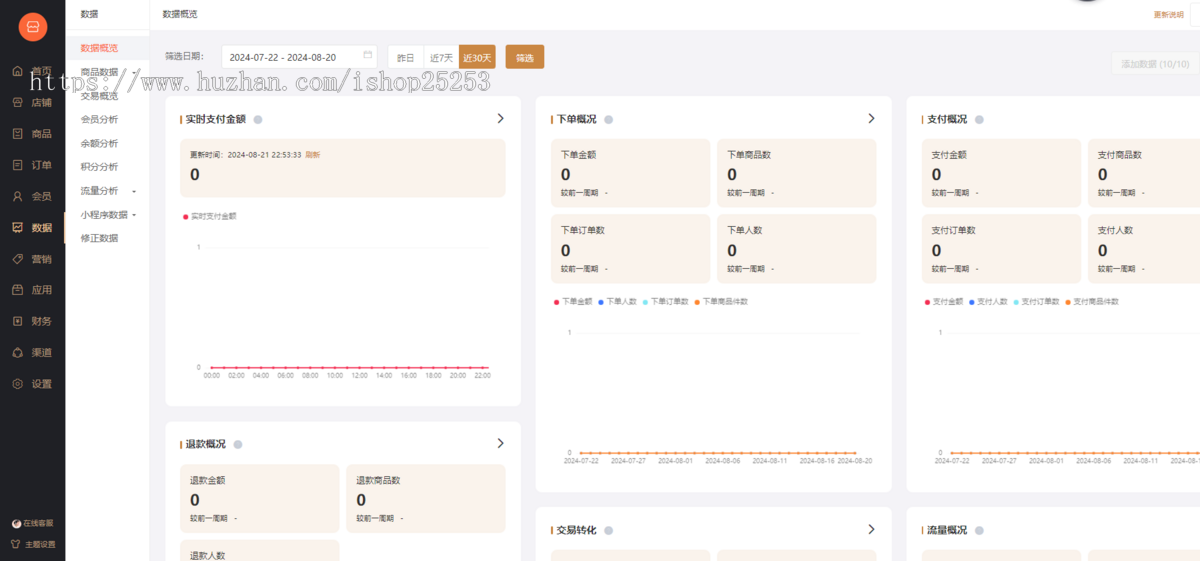The width and height of the screenshot is (1200, 561).
Task: Click the 下单金额 metric tile
Action: [630, 173]
